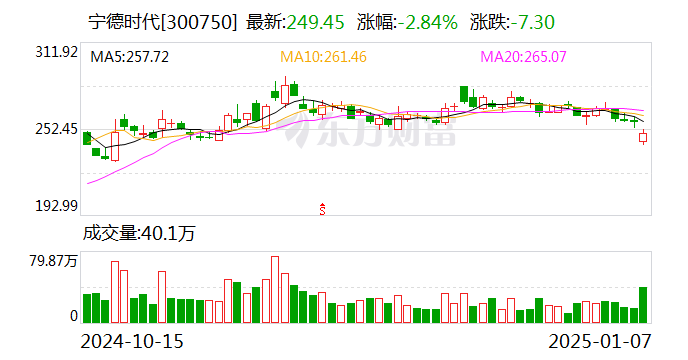Click the 东方财富 watermark logo
This screenshot has width=688, height=360.
371,132
